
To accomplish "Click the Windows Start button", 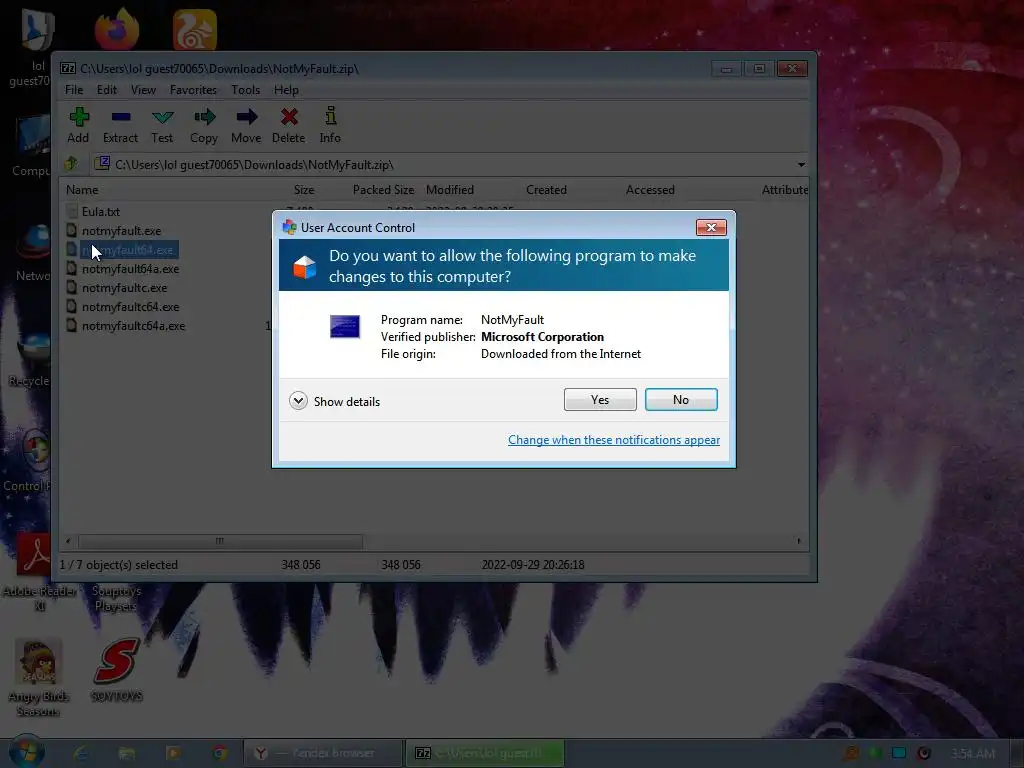I will [x=25, y=753].
